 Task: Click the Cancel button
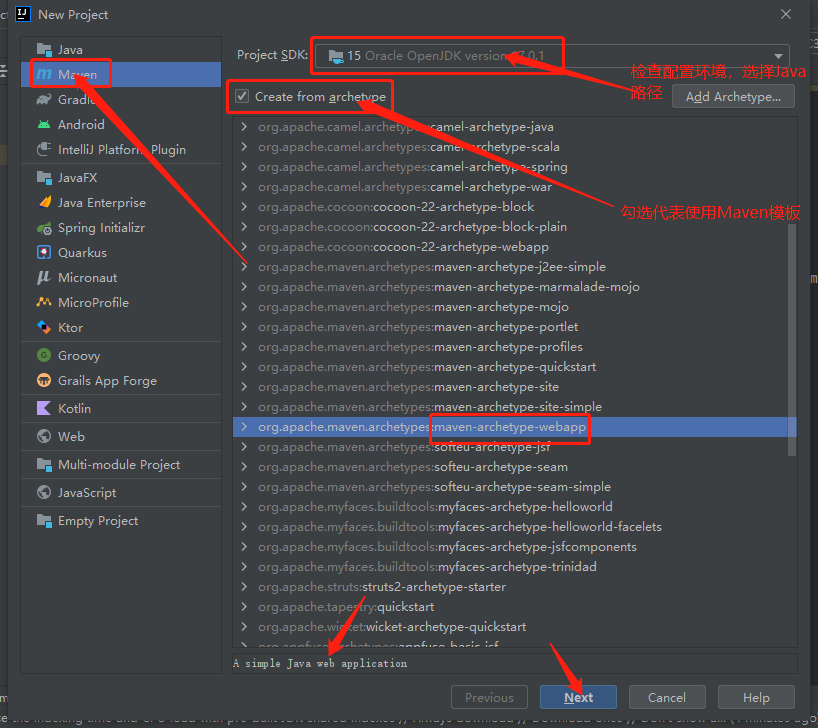pos(667,697)
